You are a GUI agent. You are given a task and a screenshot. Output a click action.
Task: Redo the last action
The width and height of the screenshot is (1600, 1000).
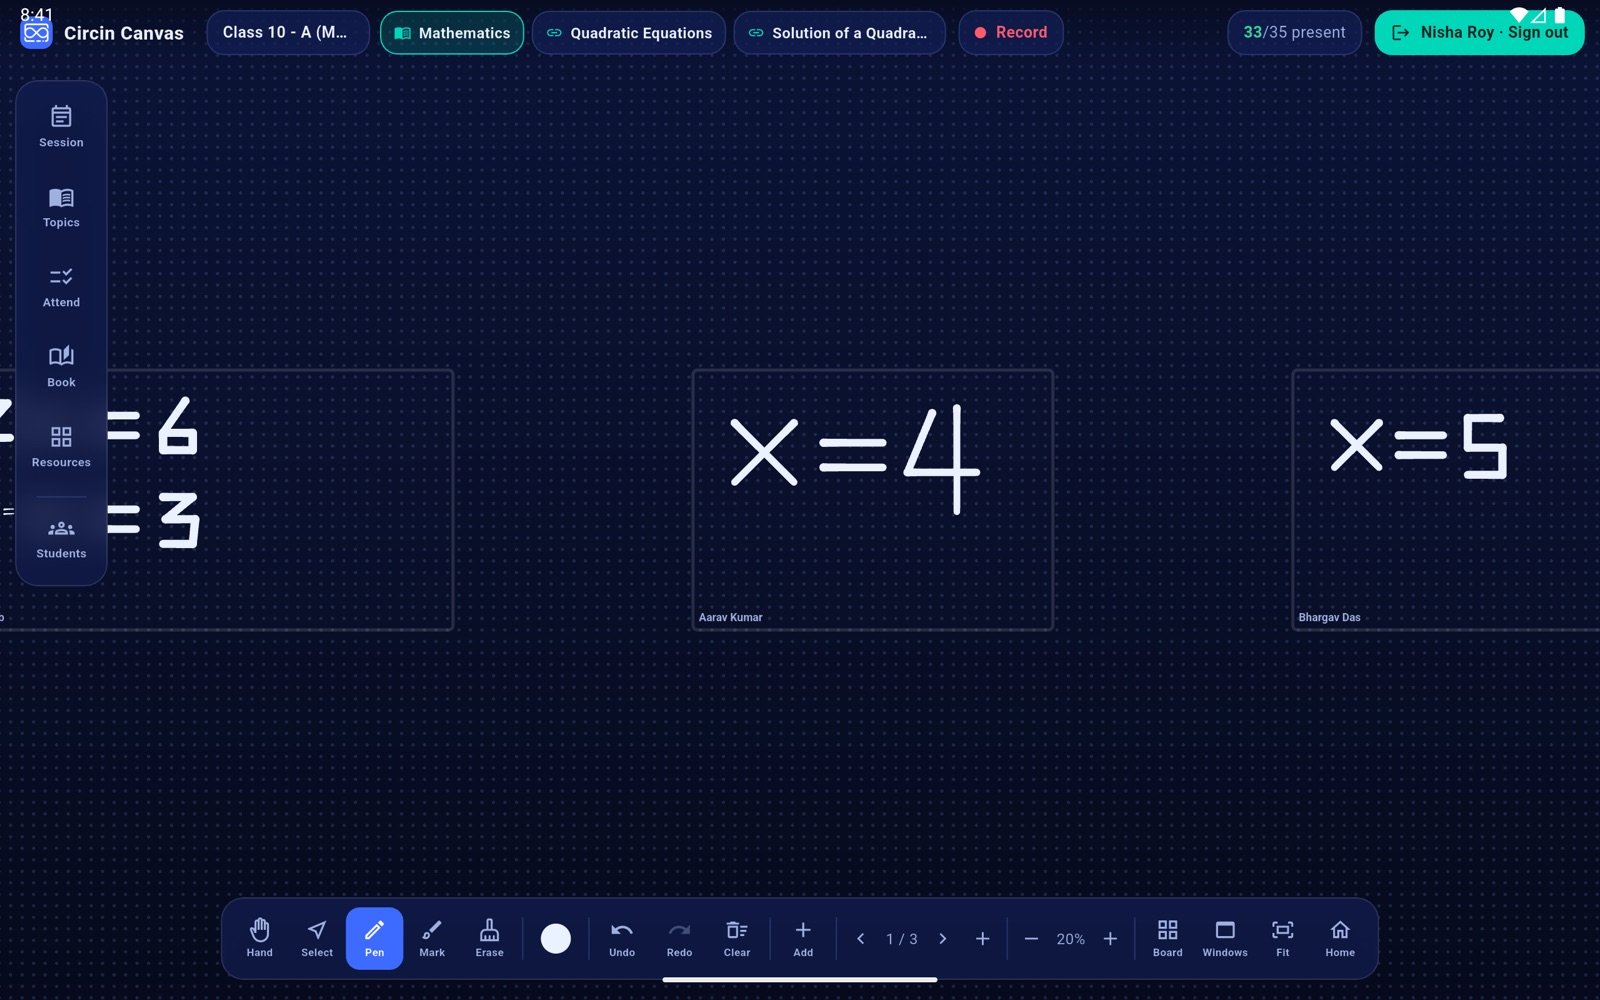click(x=679, y=938)
